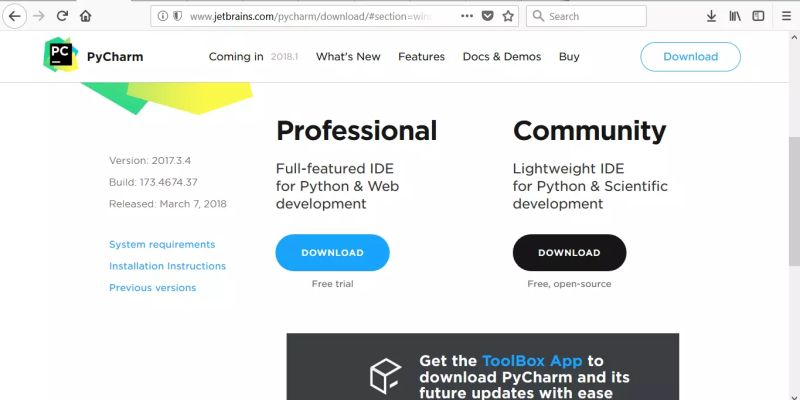Open the Features navigation item
Screen dimensions: 800x400
coord(421,57)
